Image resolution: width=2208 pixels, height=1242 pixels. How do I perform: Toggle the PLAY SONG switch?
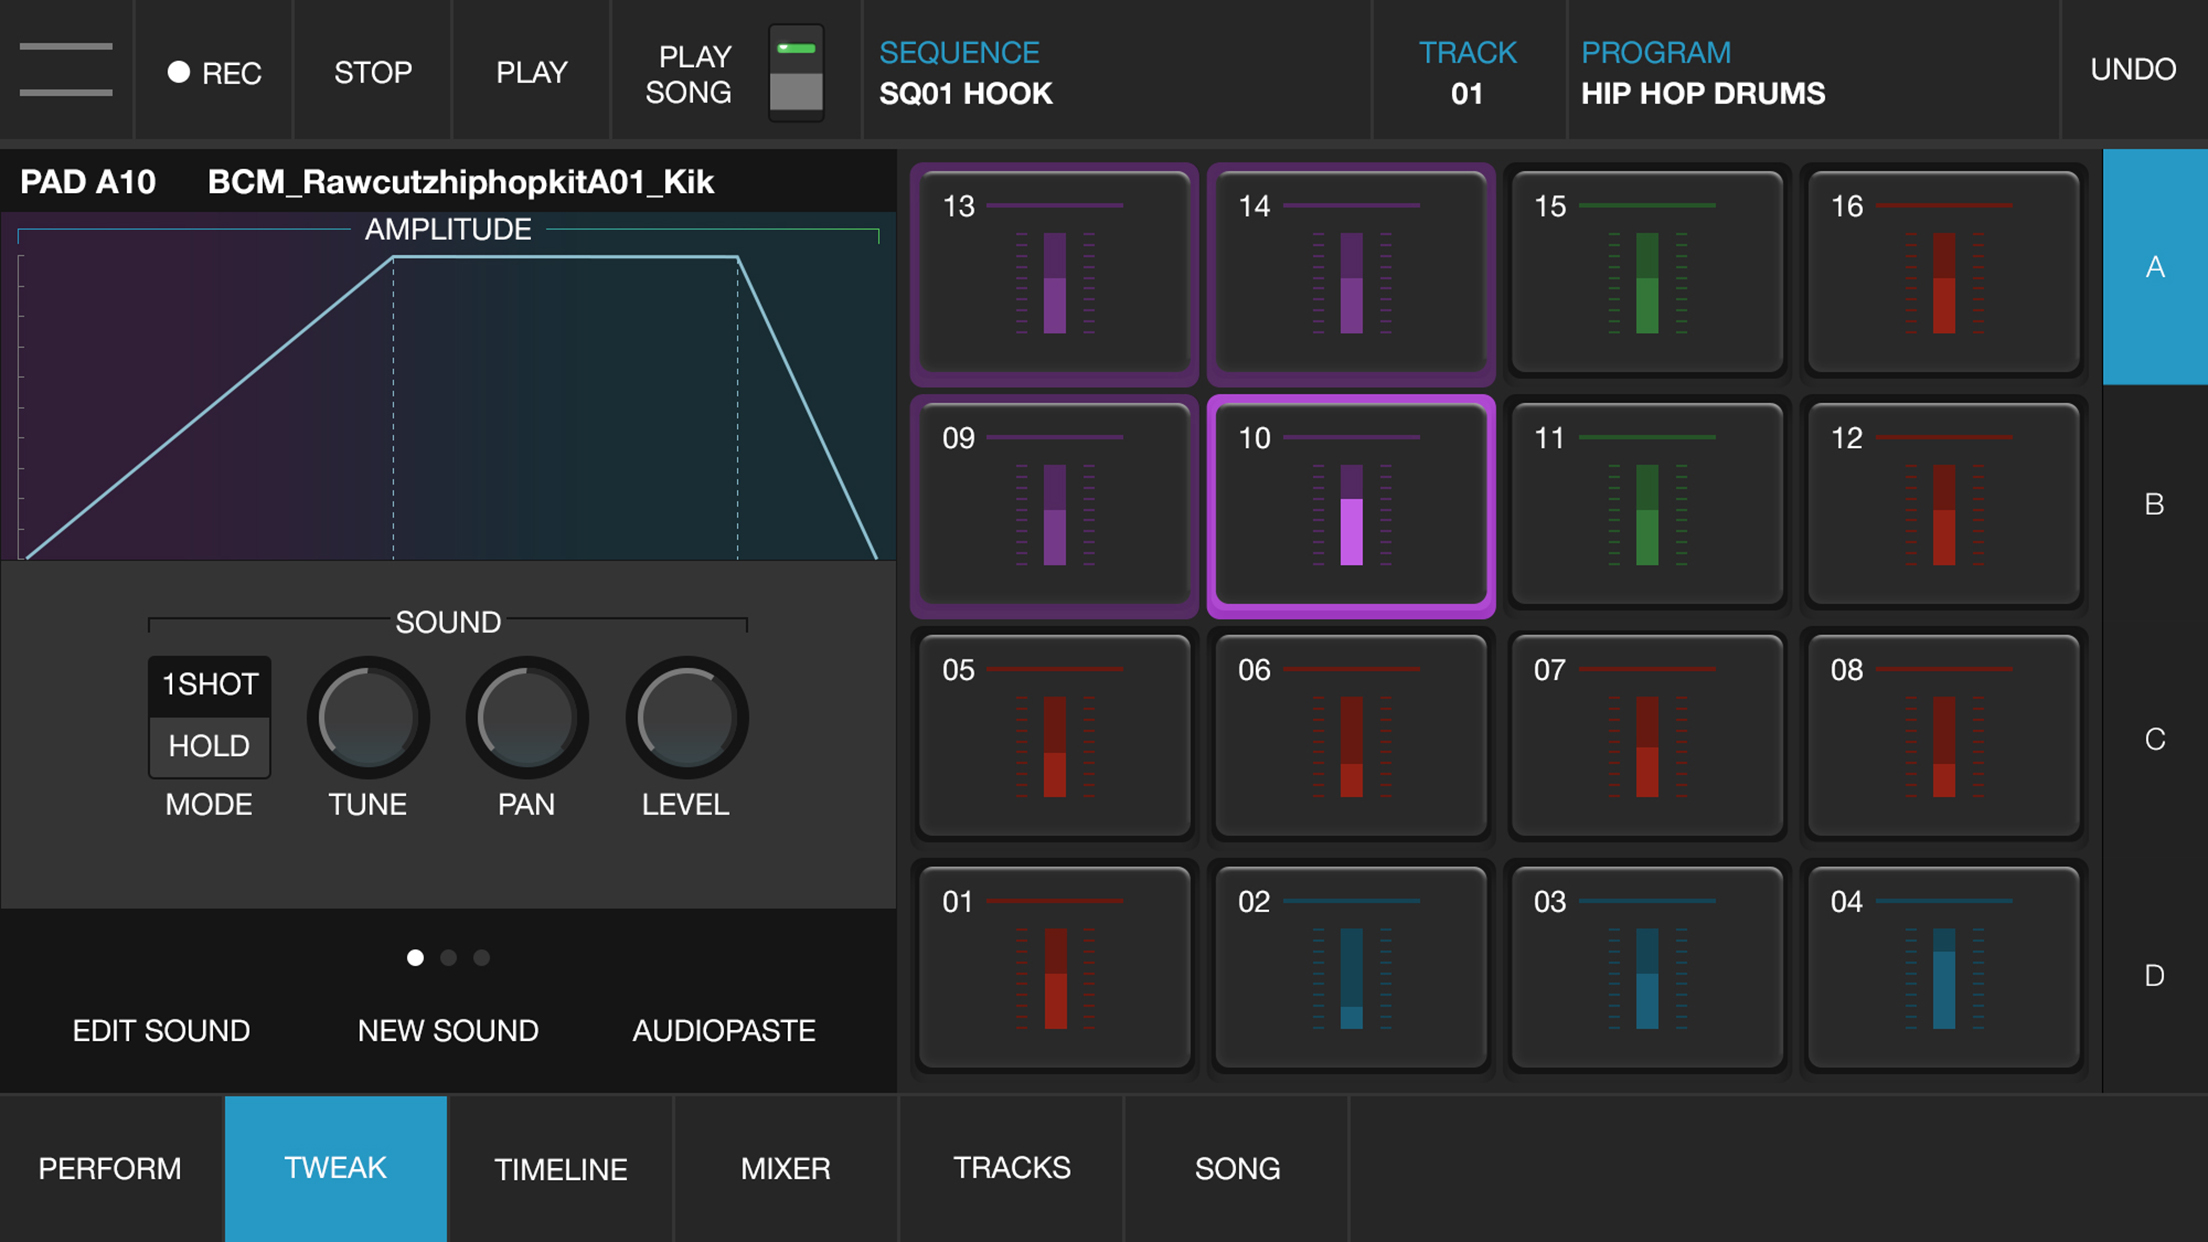(x=796, y=73)
